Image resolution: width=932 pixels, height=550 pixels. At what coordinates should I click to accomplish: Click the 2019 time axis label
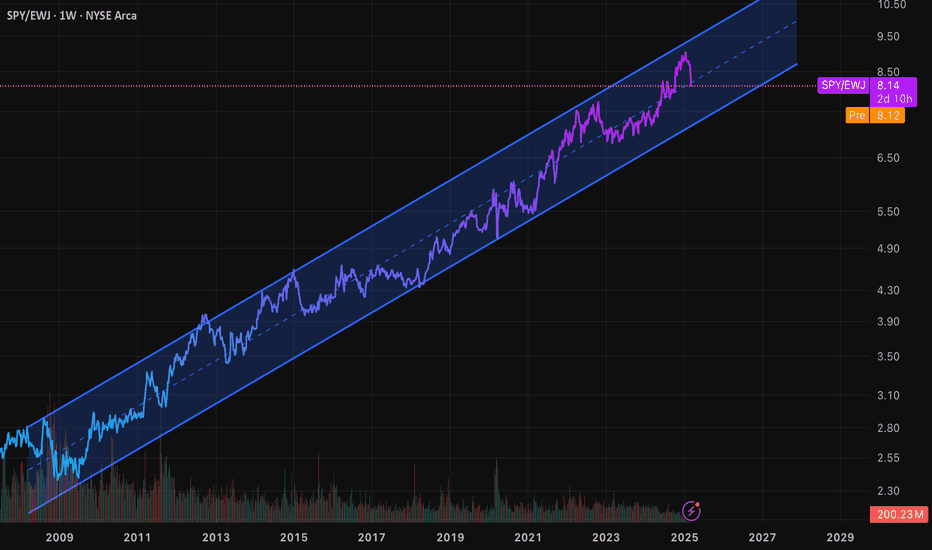pyautogui.click(x=450, y=538)
